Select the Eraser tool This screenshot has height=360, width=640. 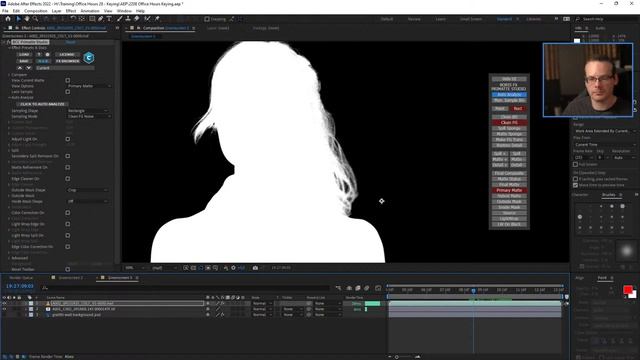tap(136, 19)
